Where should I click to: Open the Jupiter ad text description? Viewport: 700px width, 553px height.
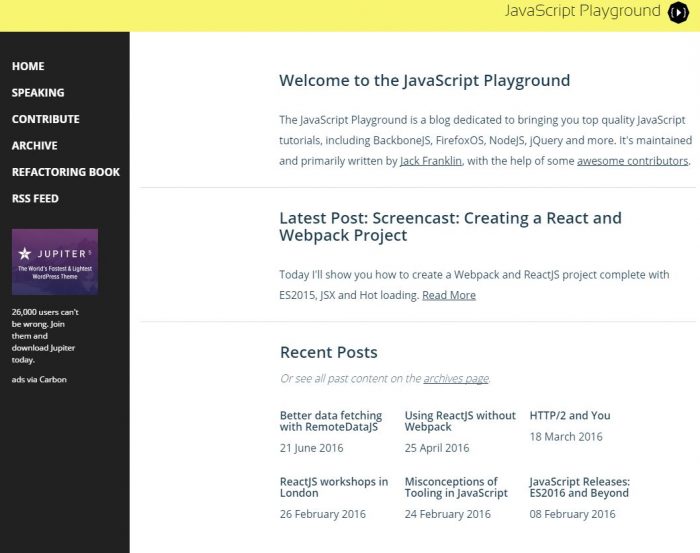(45, 336)
